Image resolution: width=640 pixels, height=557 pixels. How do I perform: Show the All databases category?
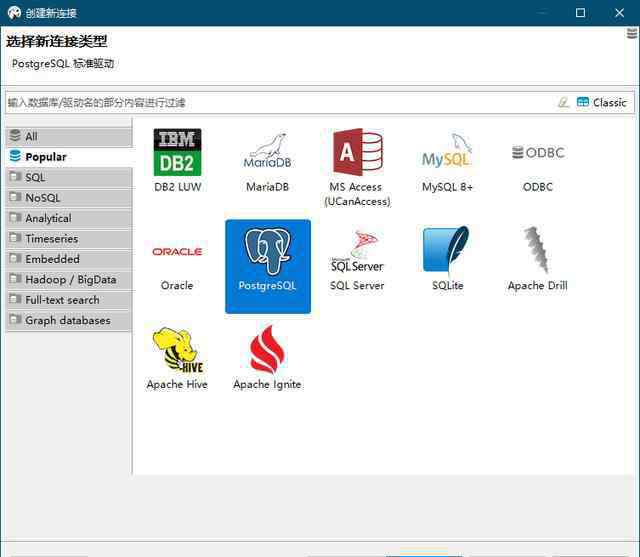tap(69, 136)
